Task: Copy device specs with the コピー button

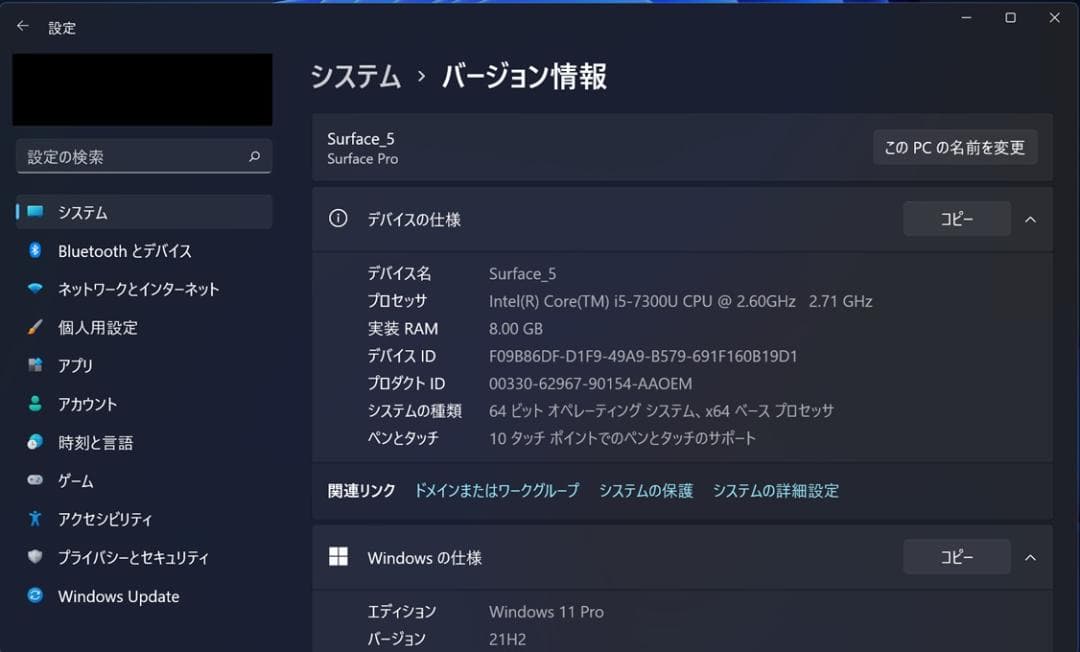Action: click(x=956, y=219)
